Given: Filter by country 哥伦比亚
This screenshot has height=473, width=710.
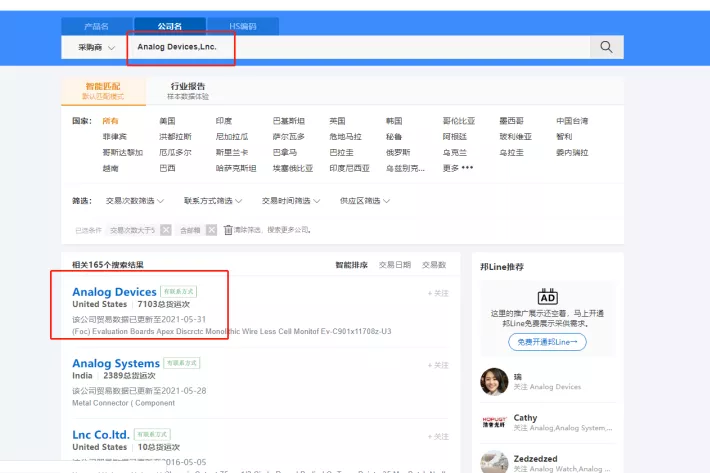Looking at the screenshot, I should [x=459, y=121].
